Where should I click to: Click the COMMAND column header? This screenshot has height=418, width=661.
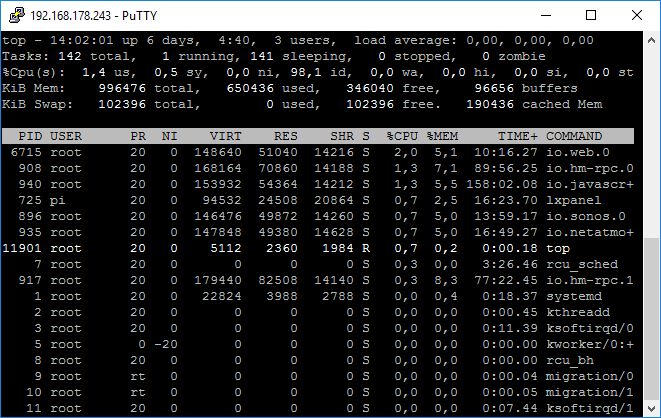574,136
